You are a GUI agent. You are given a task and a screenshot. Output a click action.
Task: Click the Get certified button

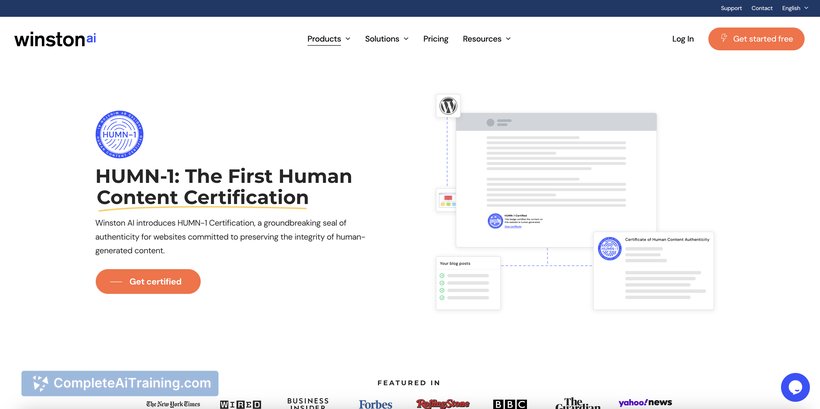(x=148, y=281)
